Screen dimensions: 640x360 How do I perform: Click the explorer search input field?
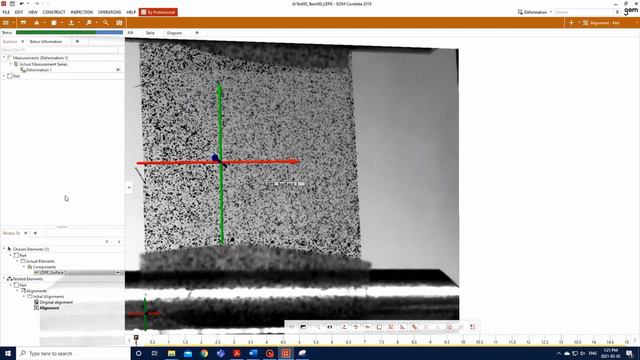(60, 50)
